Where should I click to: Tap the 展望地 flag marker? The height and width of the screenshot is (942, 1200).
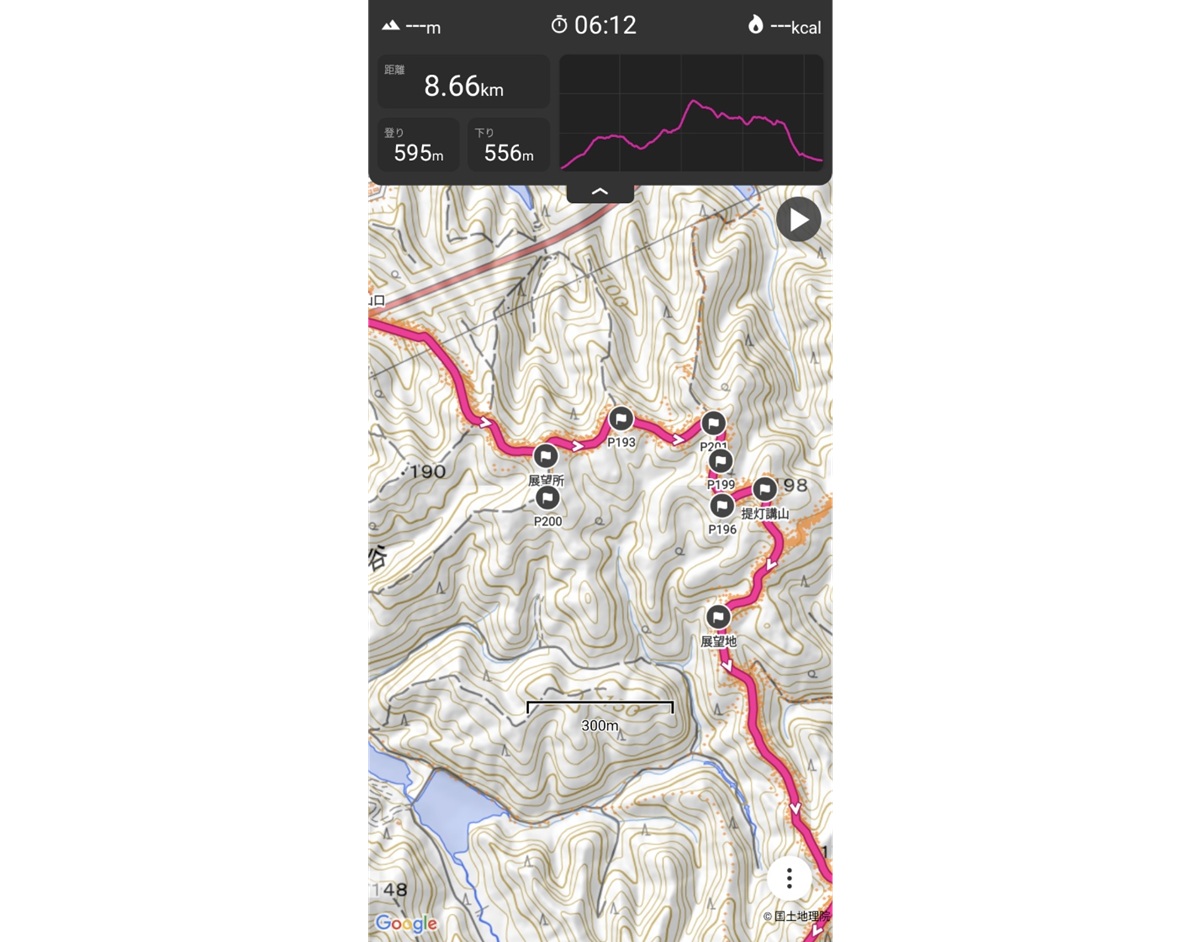point(718,617)
